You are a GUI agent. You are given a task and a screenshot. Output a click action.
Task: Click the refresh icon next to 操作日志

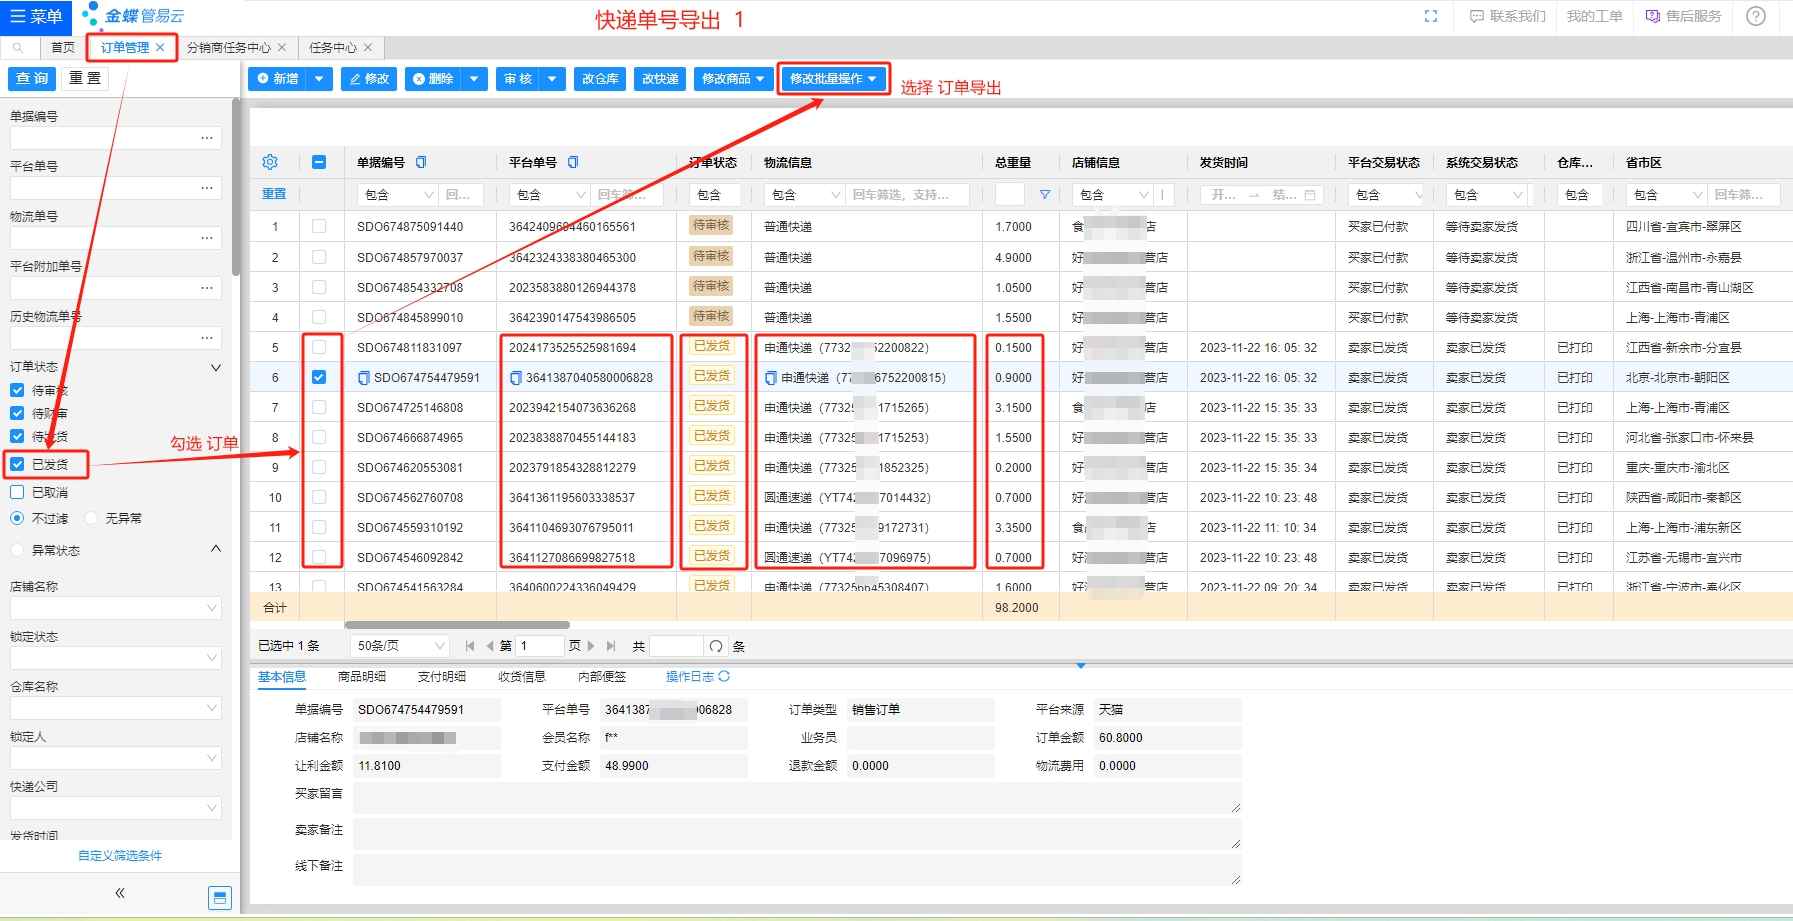point(724,677)
